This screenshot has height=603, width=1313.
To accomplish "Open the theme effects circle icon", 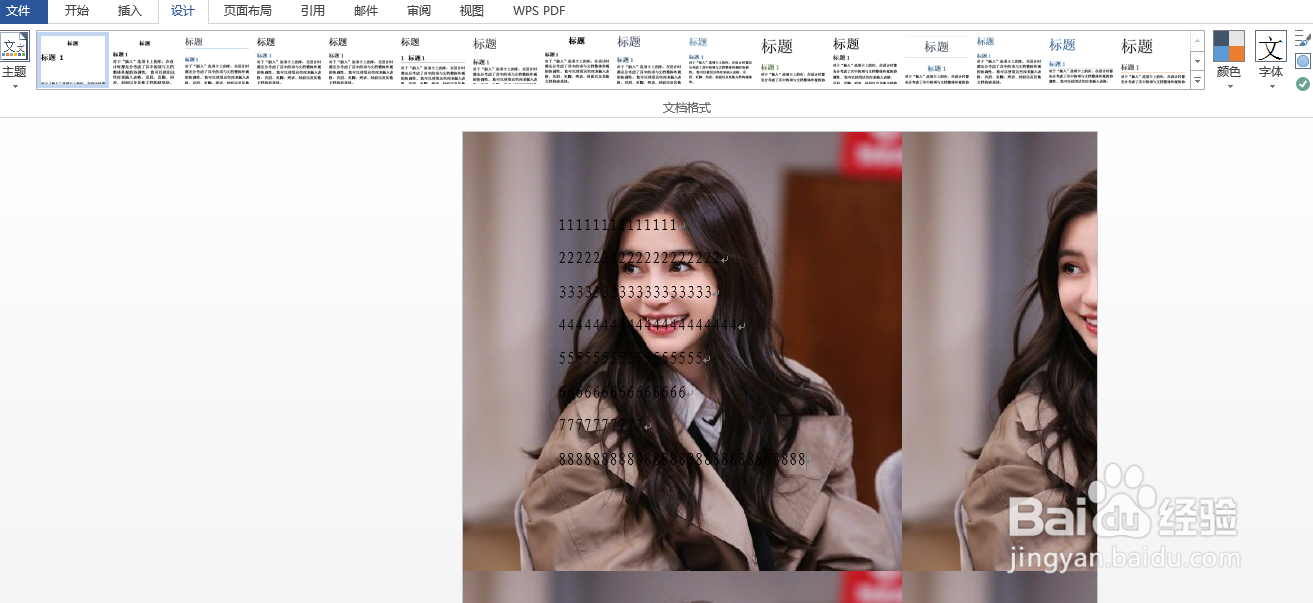I will [x=1302, y=61].
